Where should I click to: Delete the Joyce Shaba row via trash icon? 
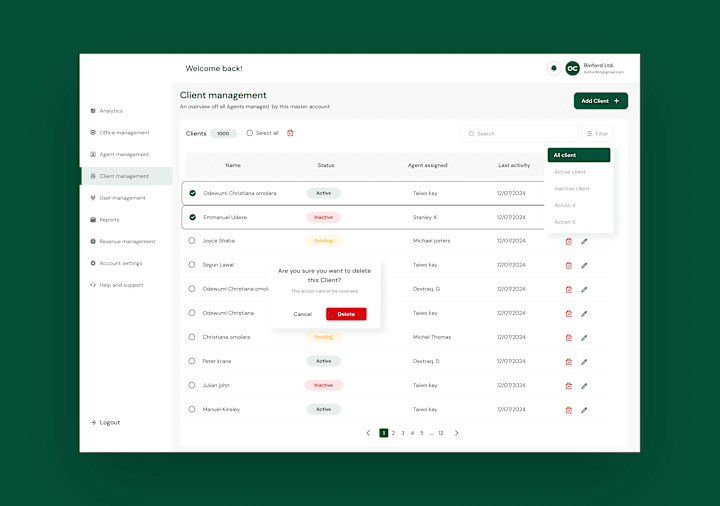click(568, 242)
